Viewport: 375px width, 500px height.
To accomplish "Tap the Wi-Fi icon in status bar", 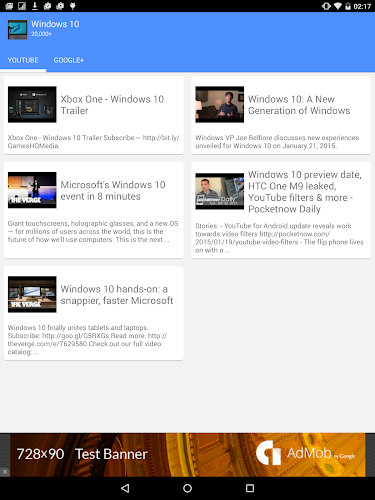I will click(338, 6).
